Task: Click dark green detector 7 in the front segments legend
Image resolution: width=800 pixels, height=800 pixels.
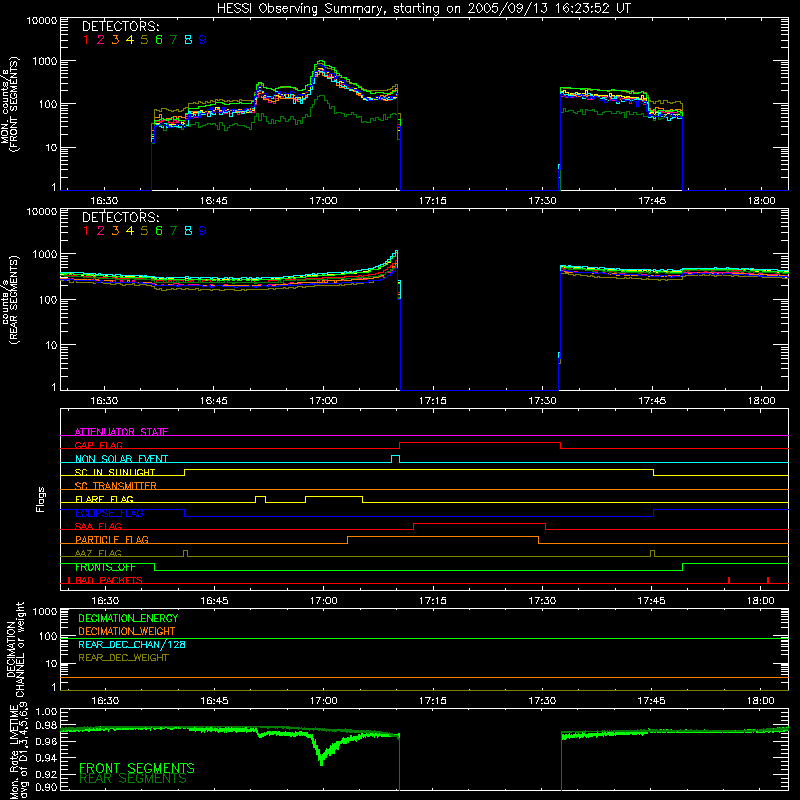Action: coord(173,40)
